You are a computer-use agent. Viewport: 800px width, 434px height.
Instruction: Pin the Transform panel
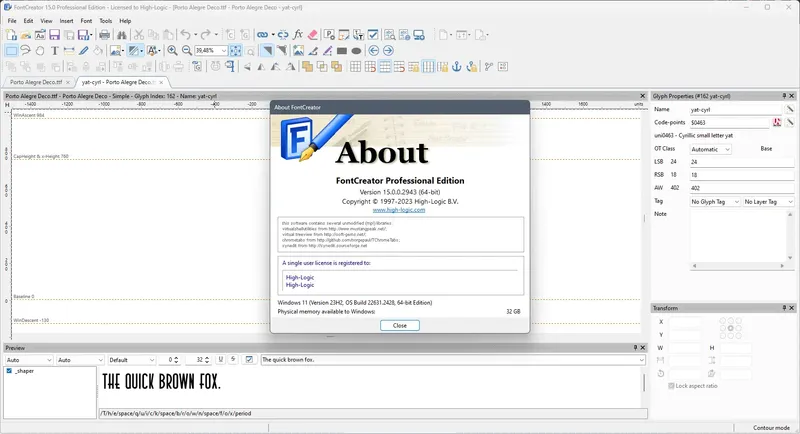point(784,308)
